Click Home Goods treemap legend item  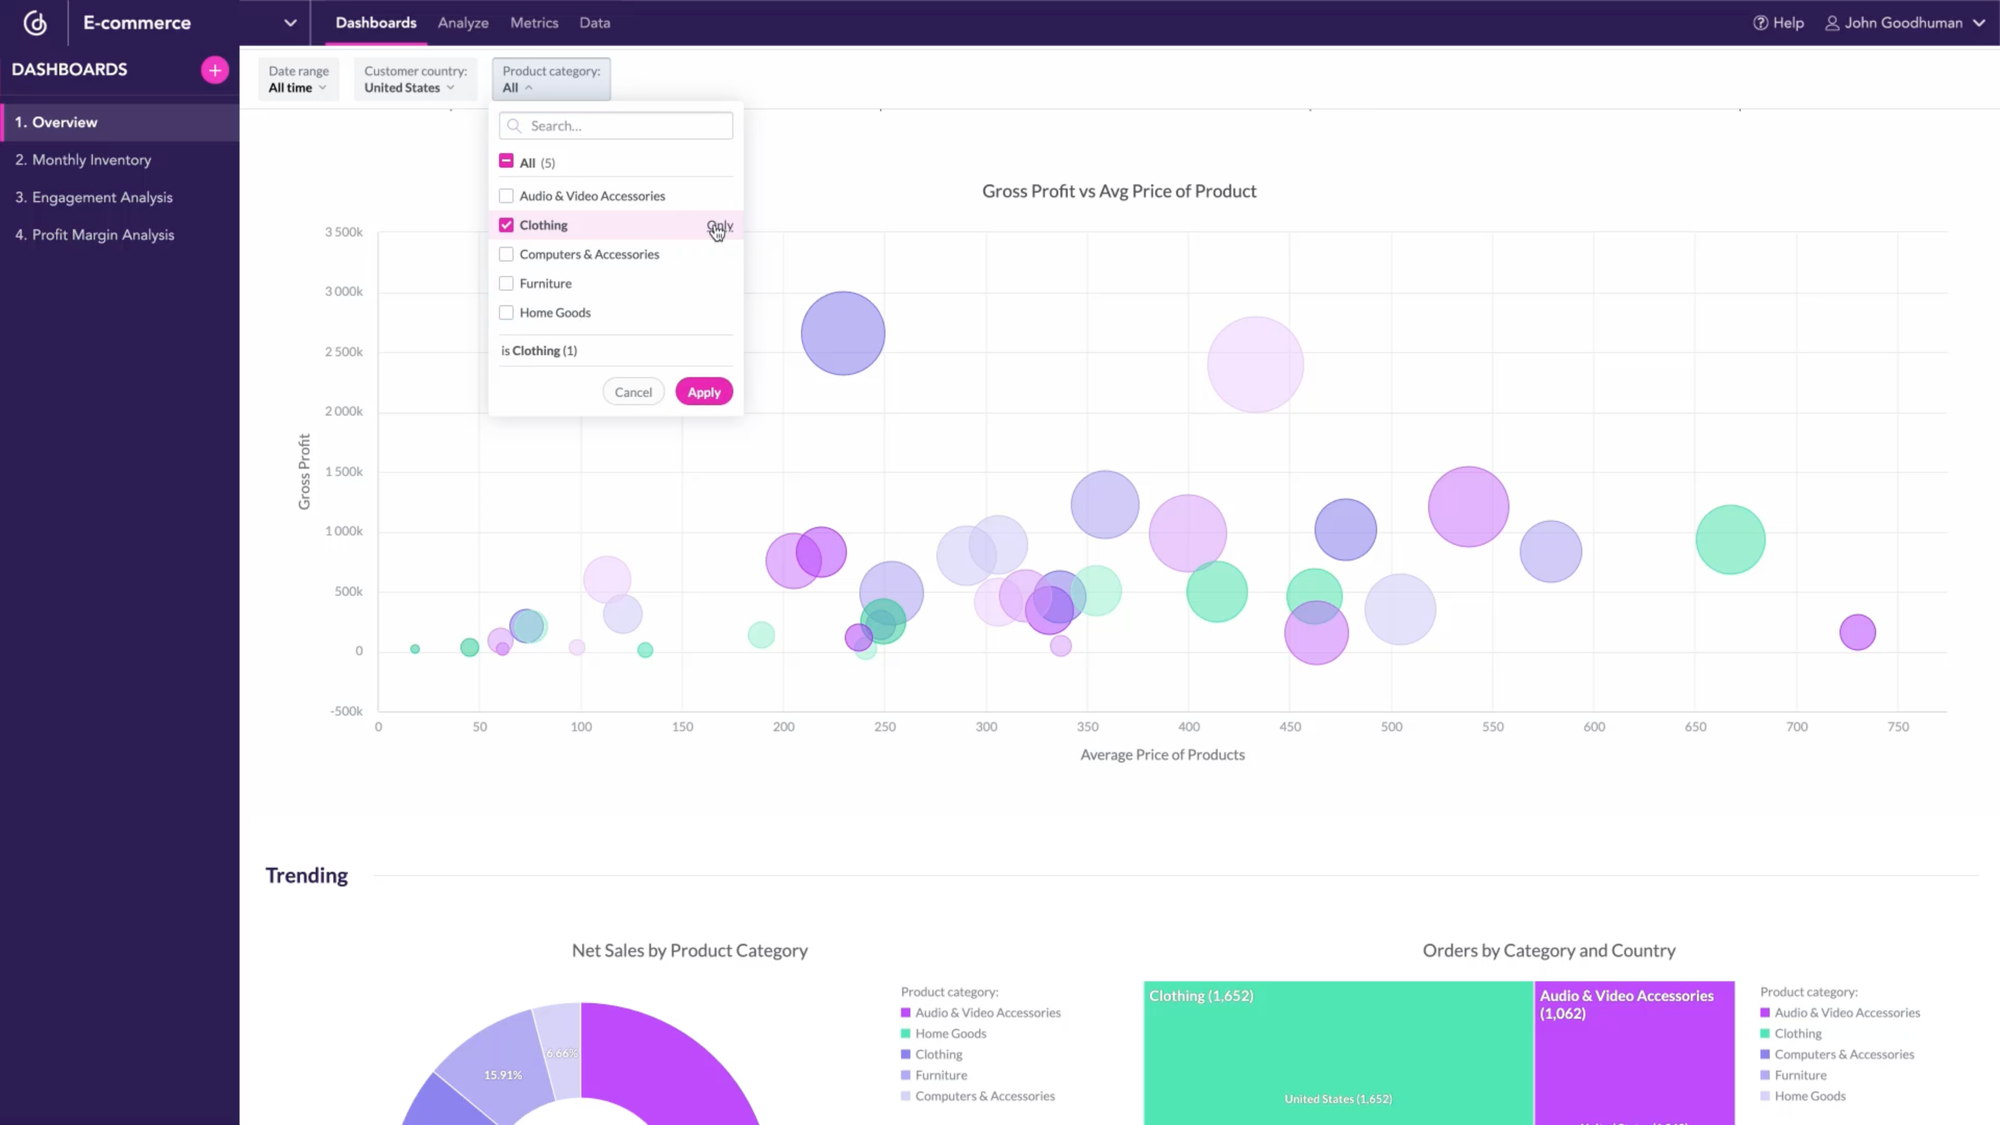coord(1803,1096)
